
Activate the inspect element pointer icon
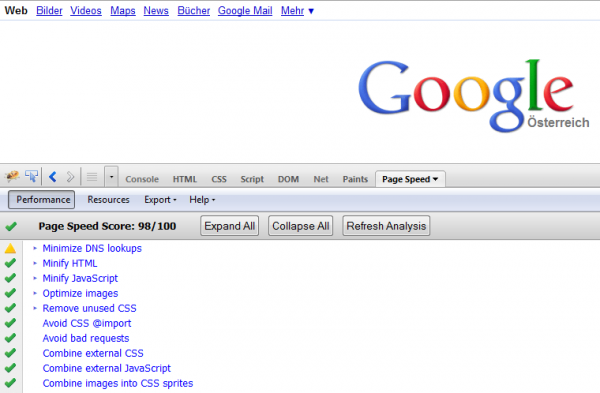tap(31, 176)
